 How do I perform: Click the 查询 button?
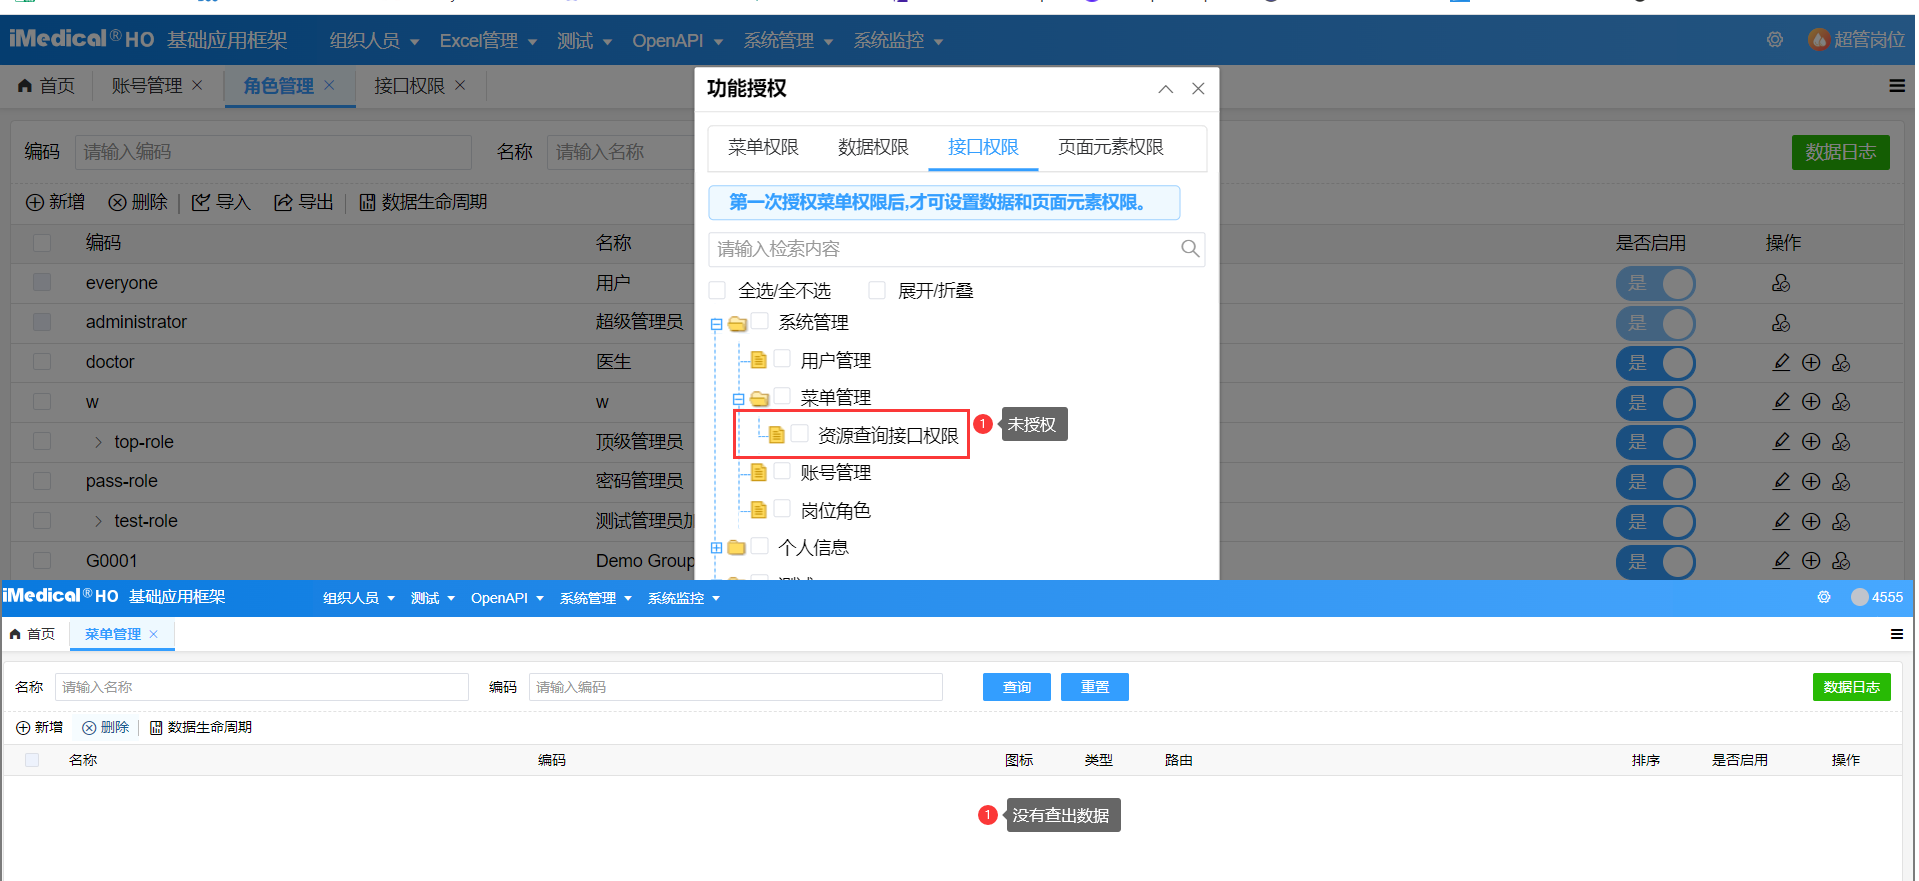tap(1017, 687)
